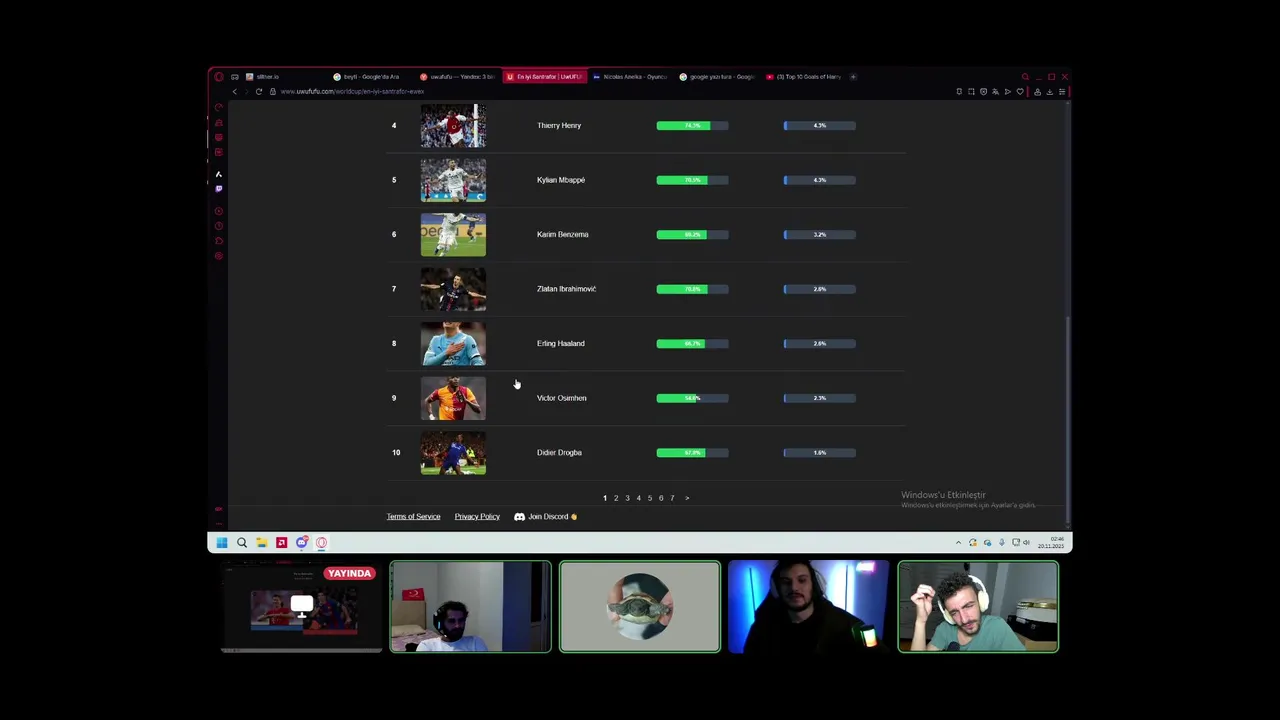1280x720 pixels.
Task: Click the name Zlatan Ibrahimović
Action: click(x=566, y=289)
